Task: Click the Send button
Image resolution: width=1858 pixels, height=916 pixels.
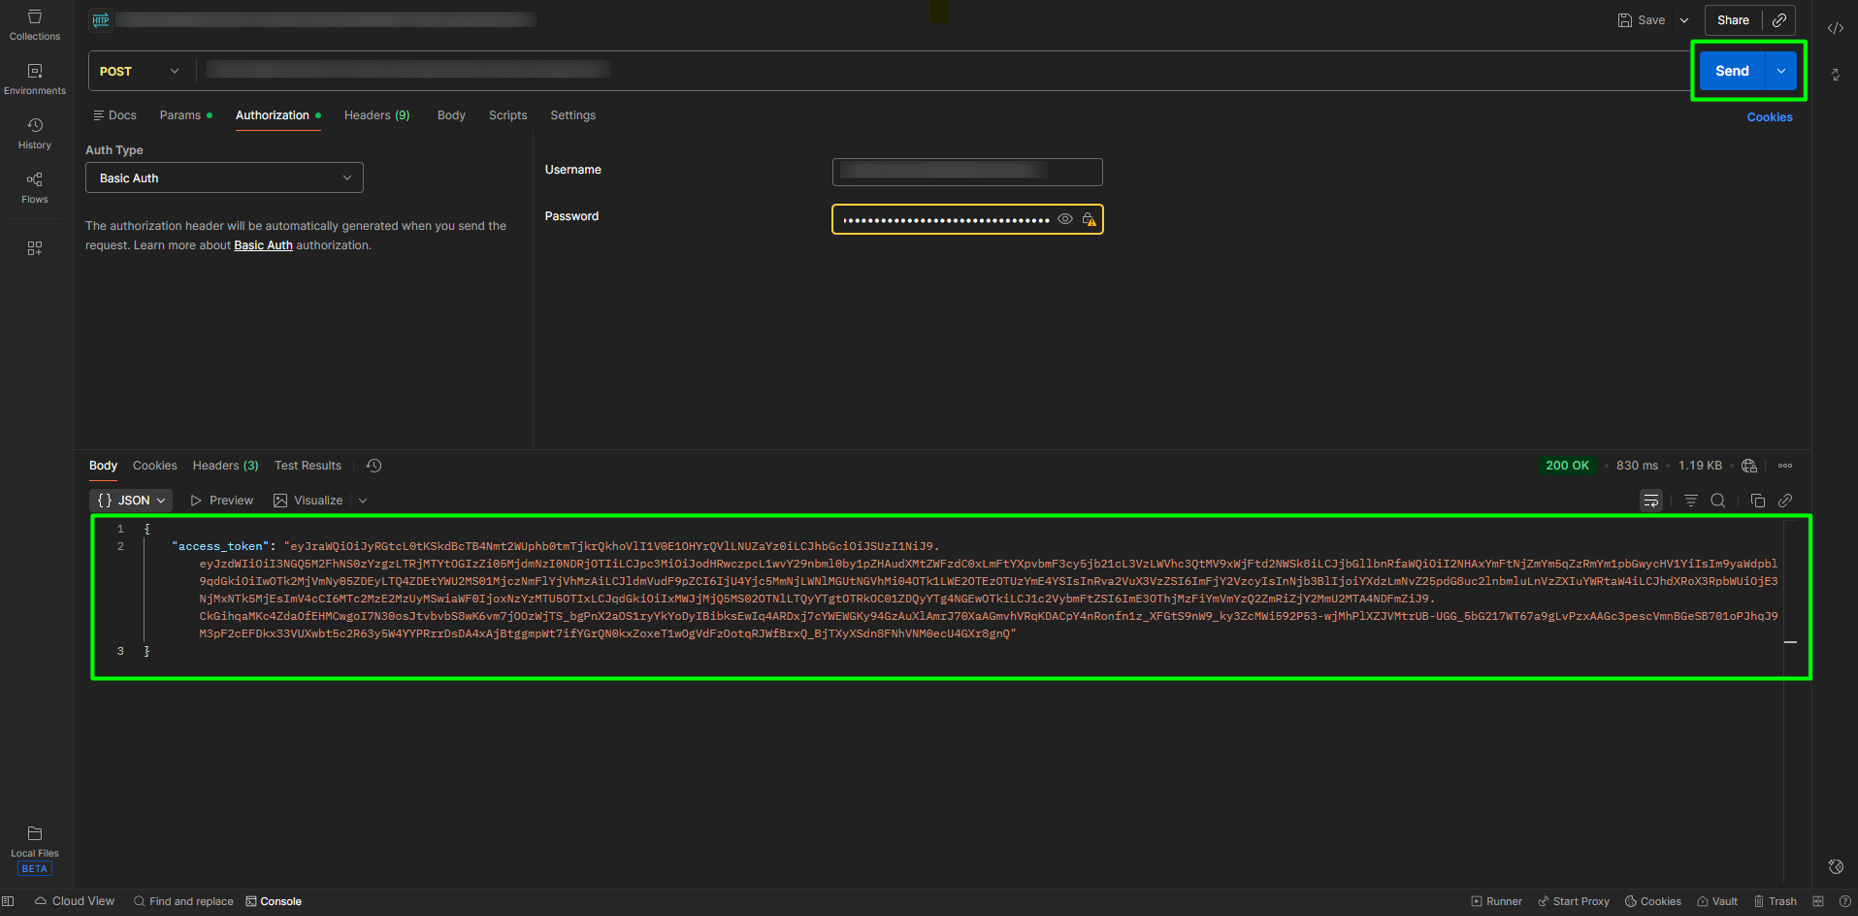Action: 1731,71
